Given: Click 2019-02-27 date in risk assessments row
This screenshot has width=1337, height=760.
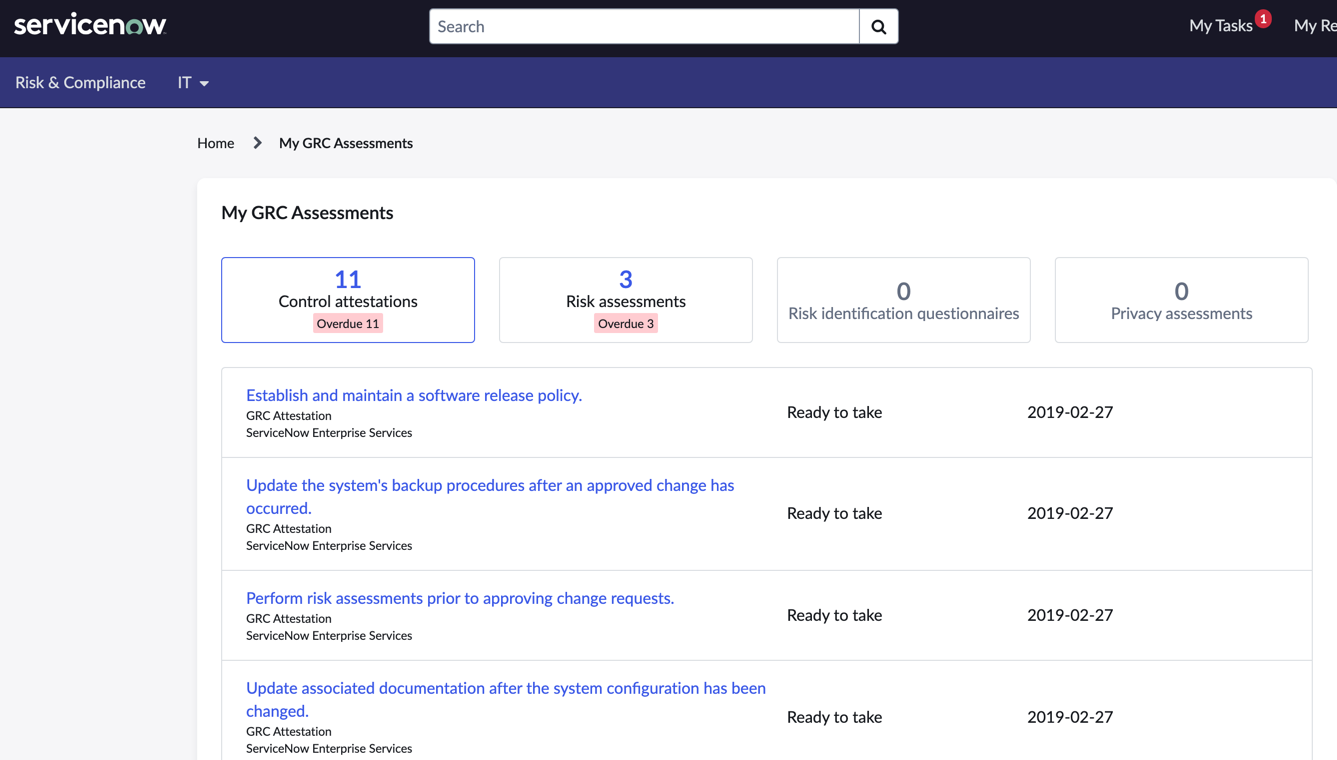Looking at the screenshot, I should (1070, 615).
